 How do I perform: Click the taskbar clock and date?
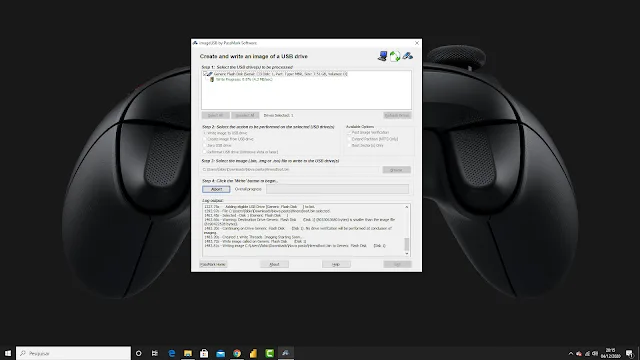(x=611, y=353)
